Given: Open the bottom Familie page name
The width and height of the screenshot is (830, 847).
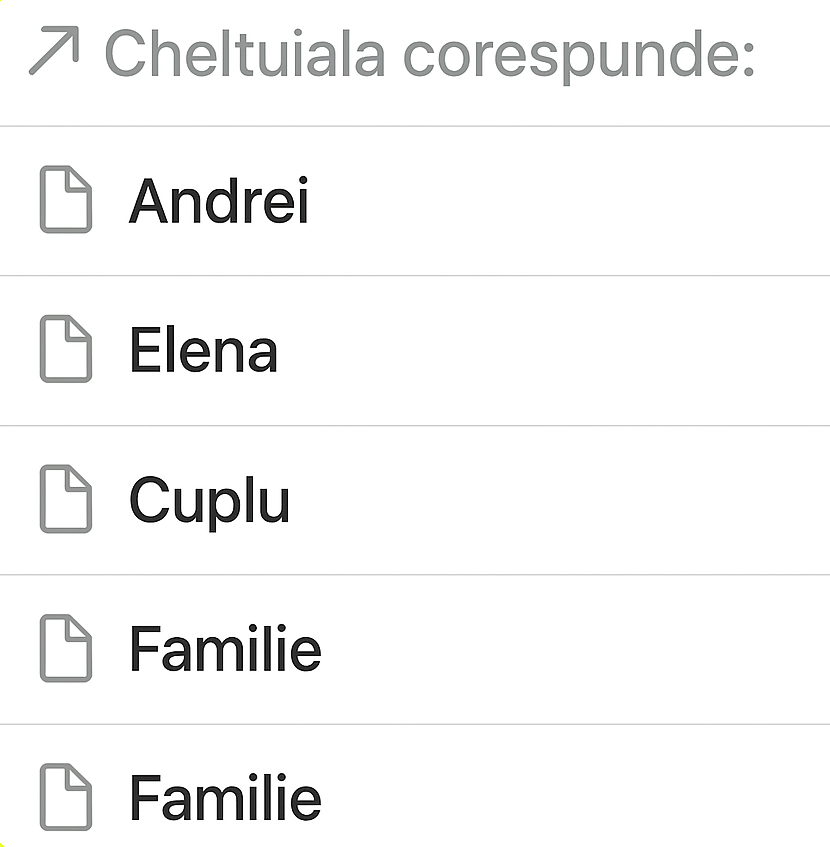Looking at the screenshot, I should click(x=225, y=797).
